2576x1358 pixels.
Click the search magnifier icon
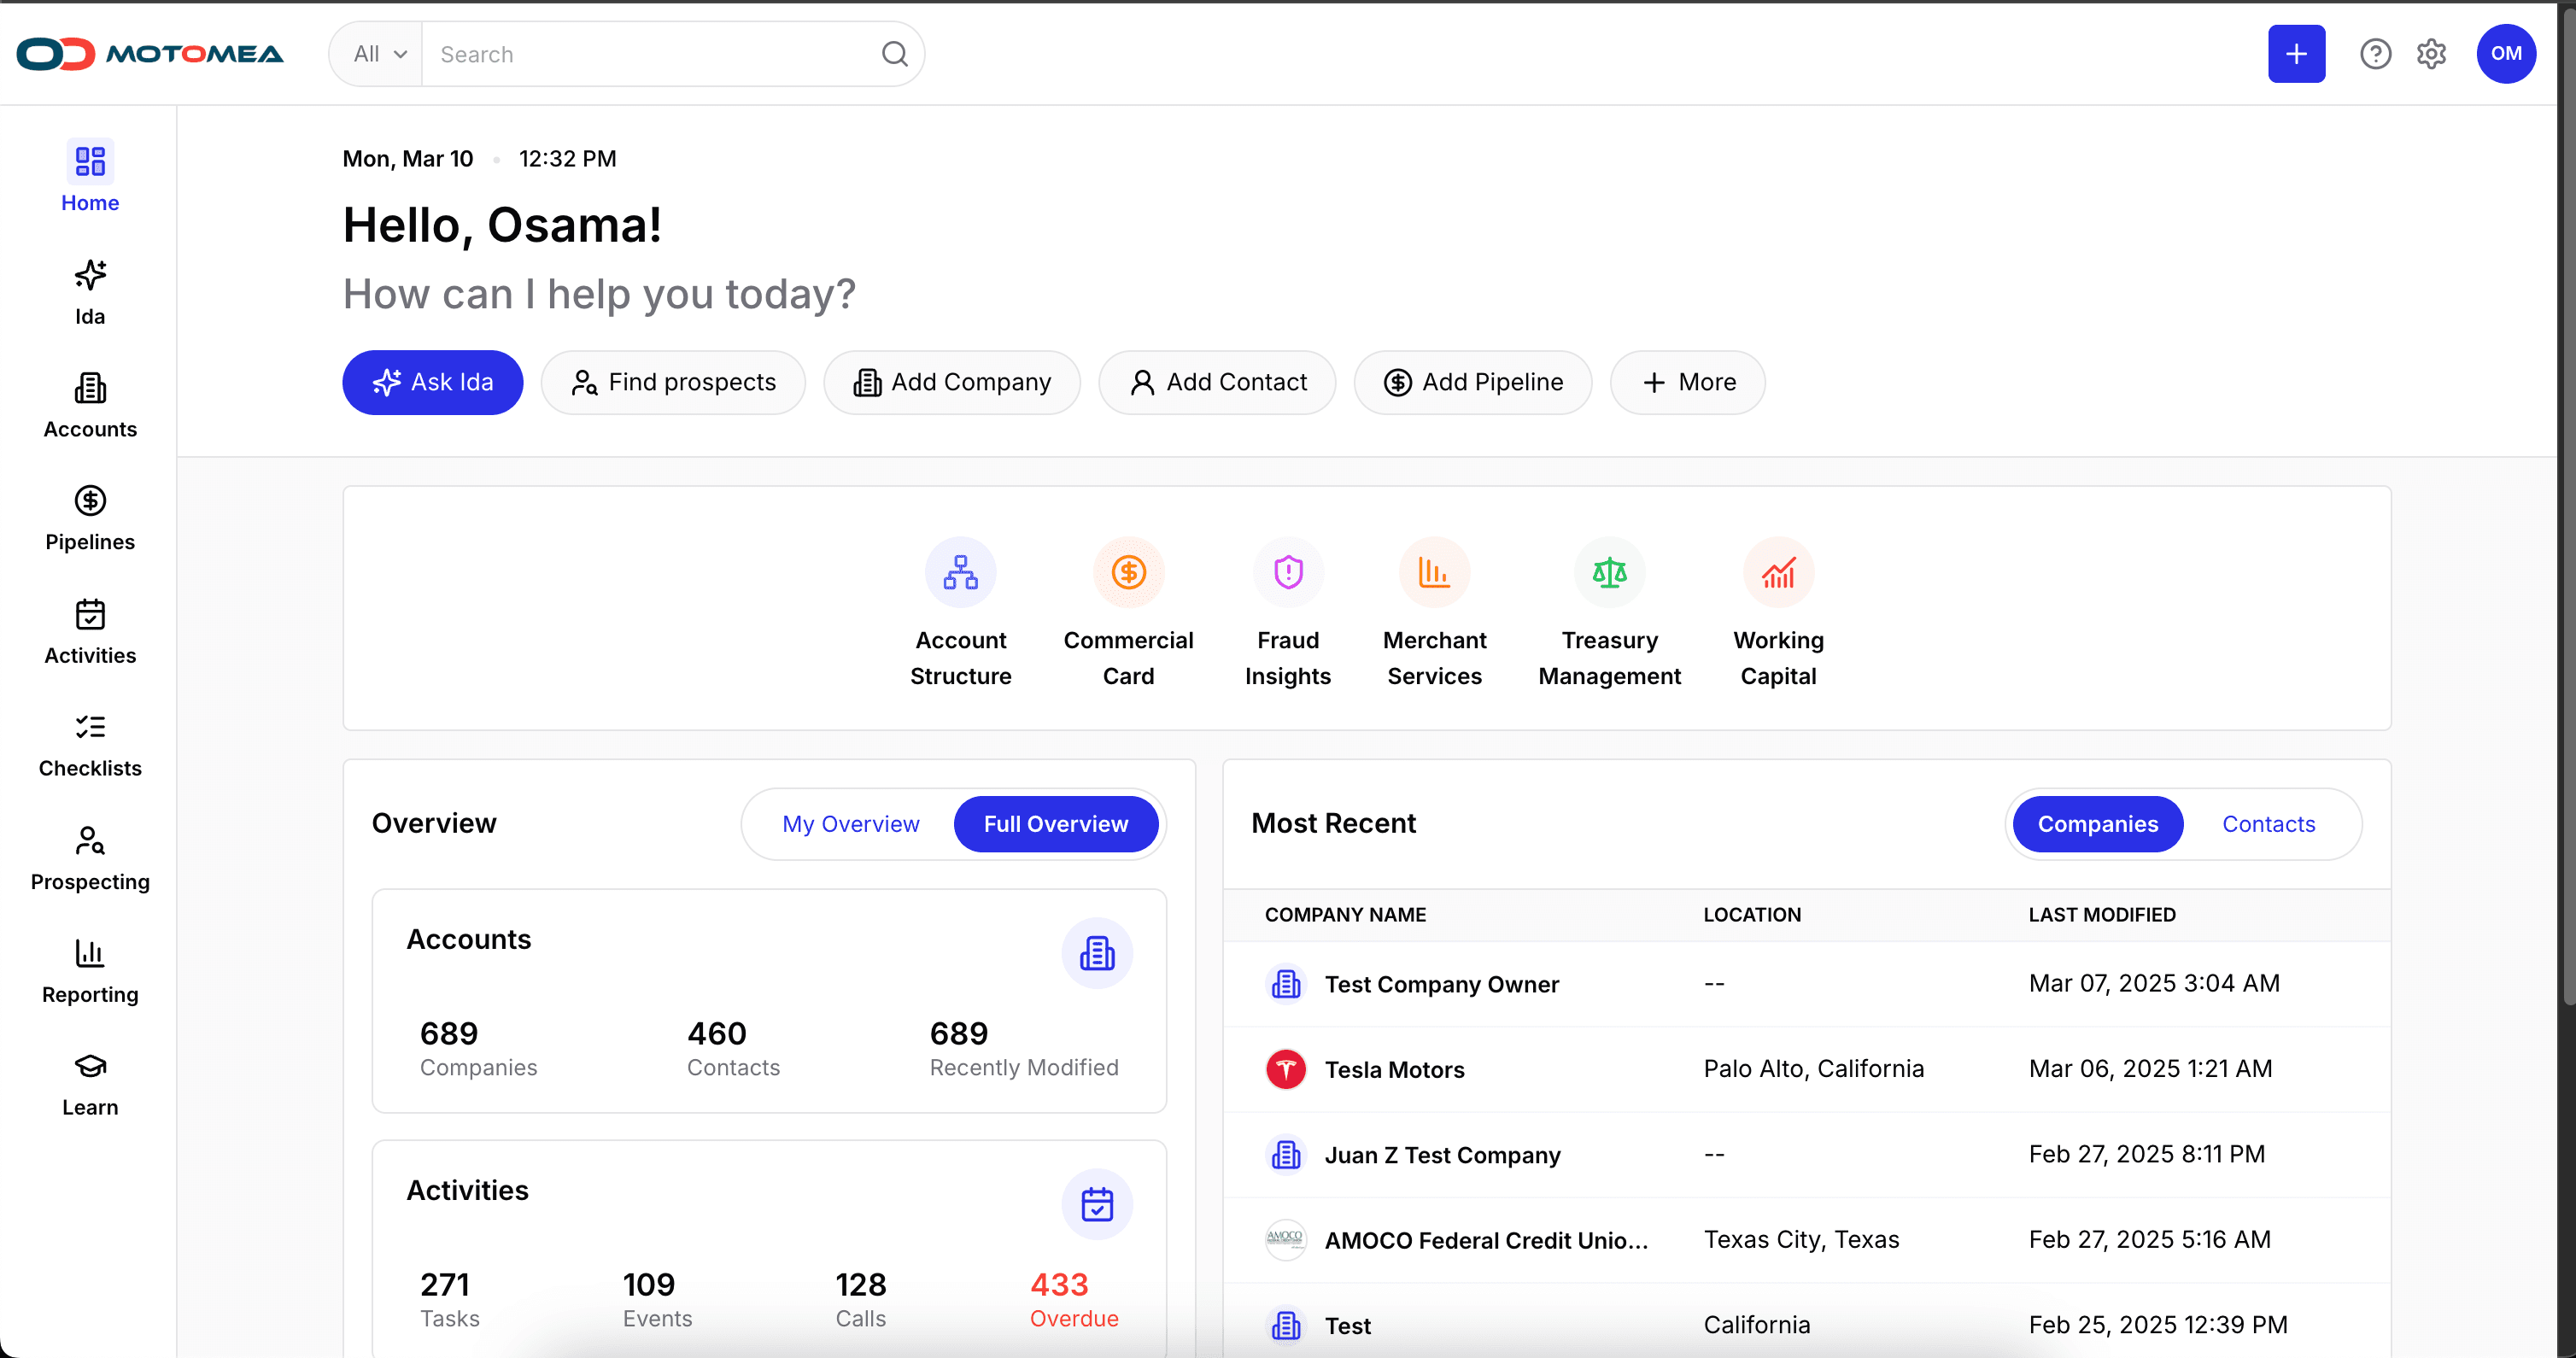point(894,54)
